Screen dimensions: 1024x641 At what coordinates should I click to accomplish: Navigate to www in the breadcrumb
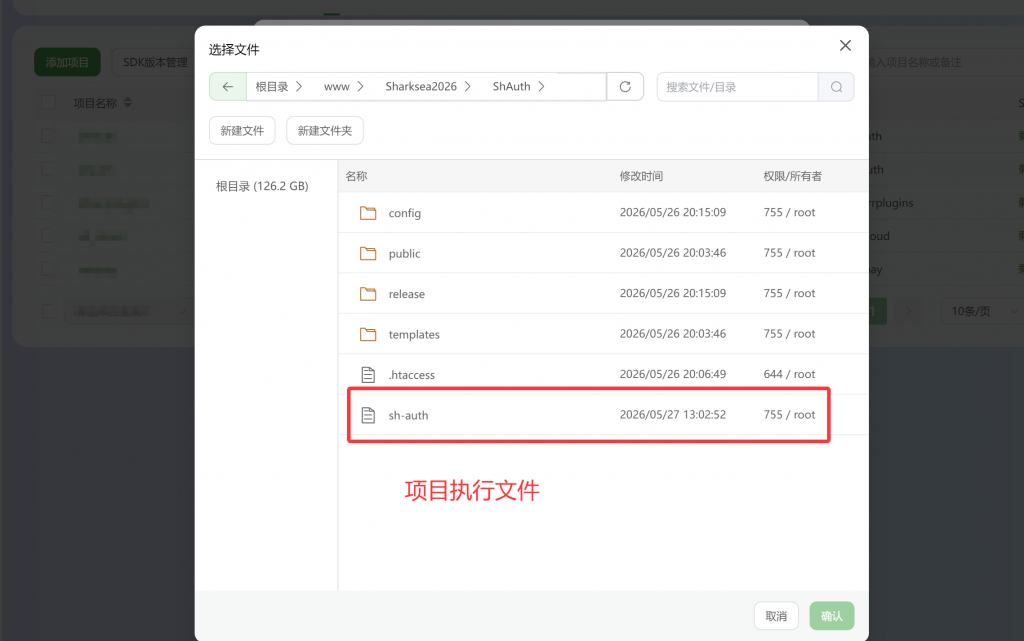click(336, 87)
